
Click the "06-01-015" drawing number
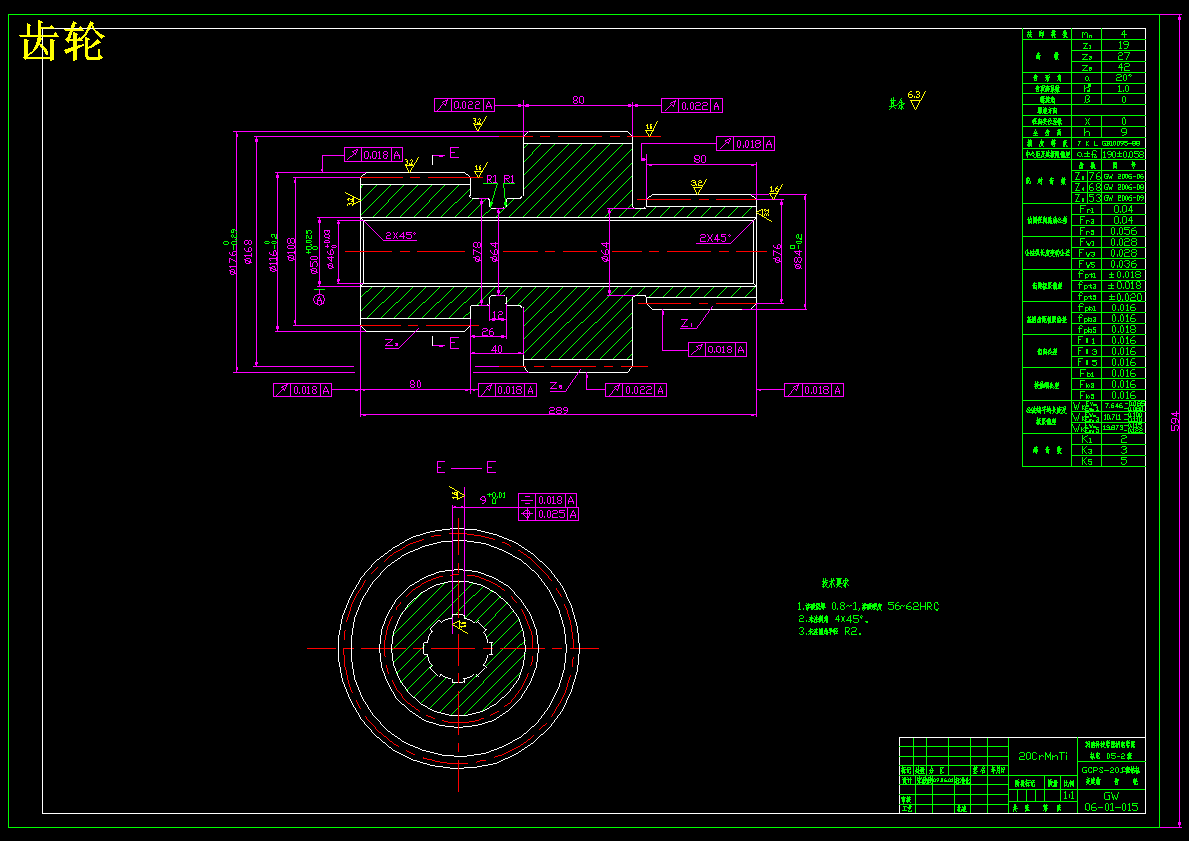(1111, 808)
